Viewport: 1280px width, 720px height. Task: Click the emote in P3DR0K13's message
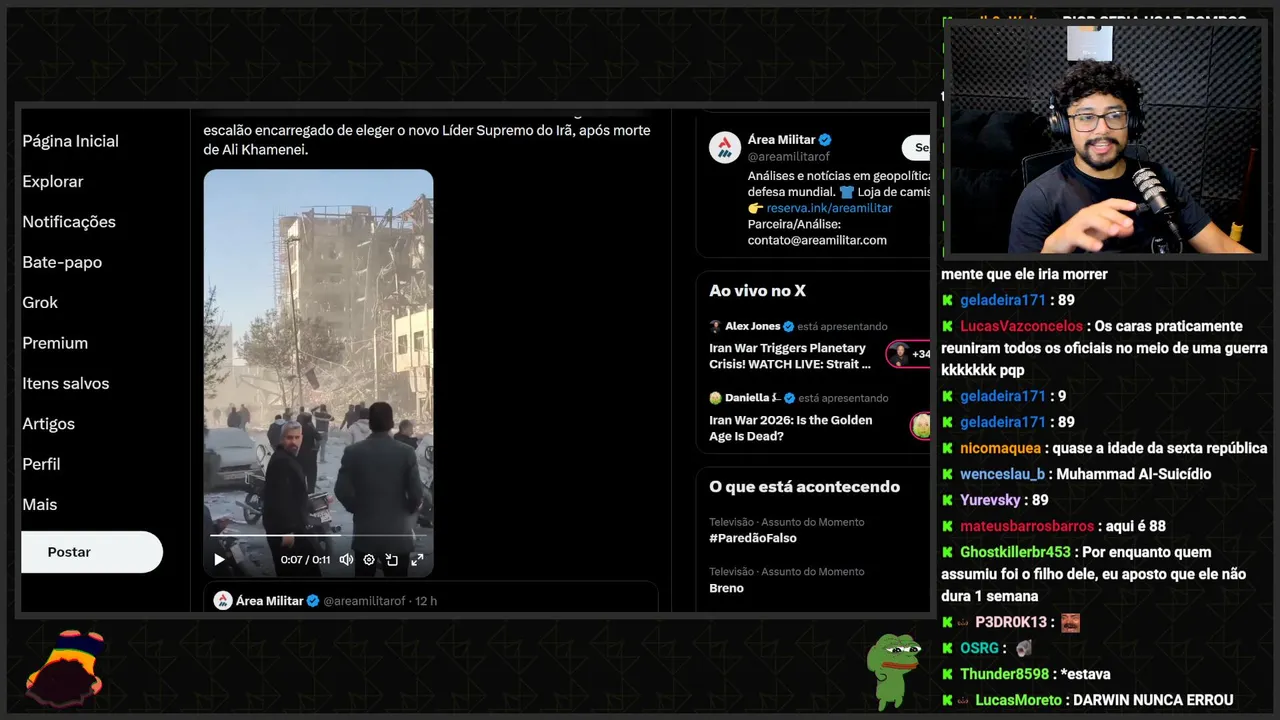click(1070, 622)
